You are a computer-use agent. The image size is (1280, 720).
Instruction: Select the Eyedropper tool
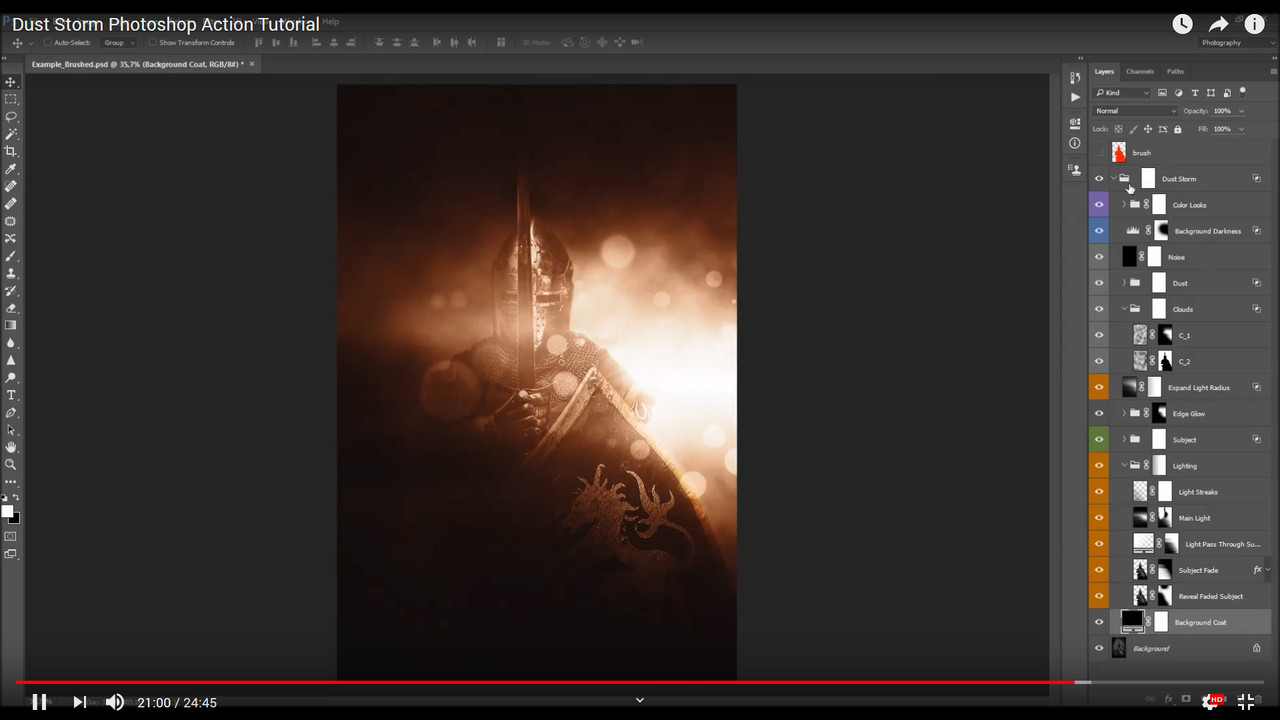tap(11, 169)
